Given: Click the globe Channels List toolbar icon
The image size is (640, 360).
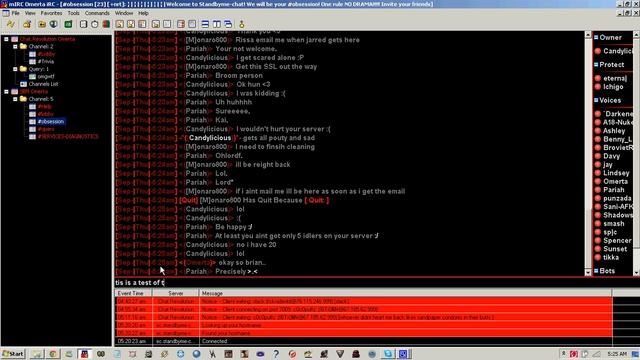Looking at the screenshot, I should (x=53, y=24).
